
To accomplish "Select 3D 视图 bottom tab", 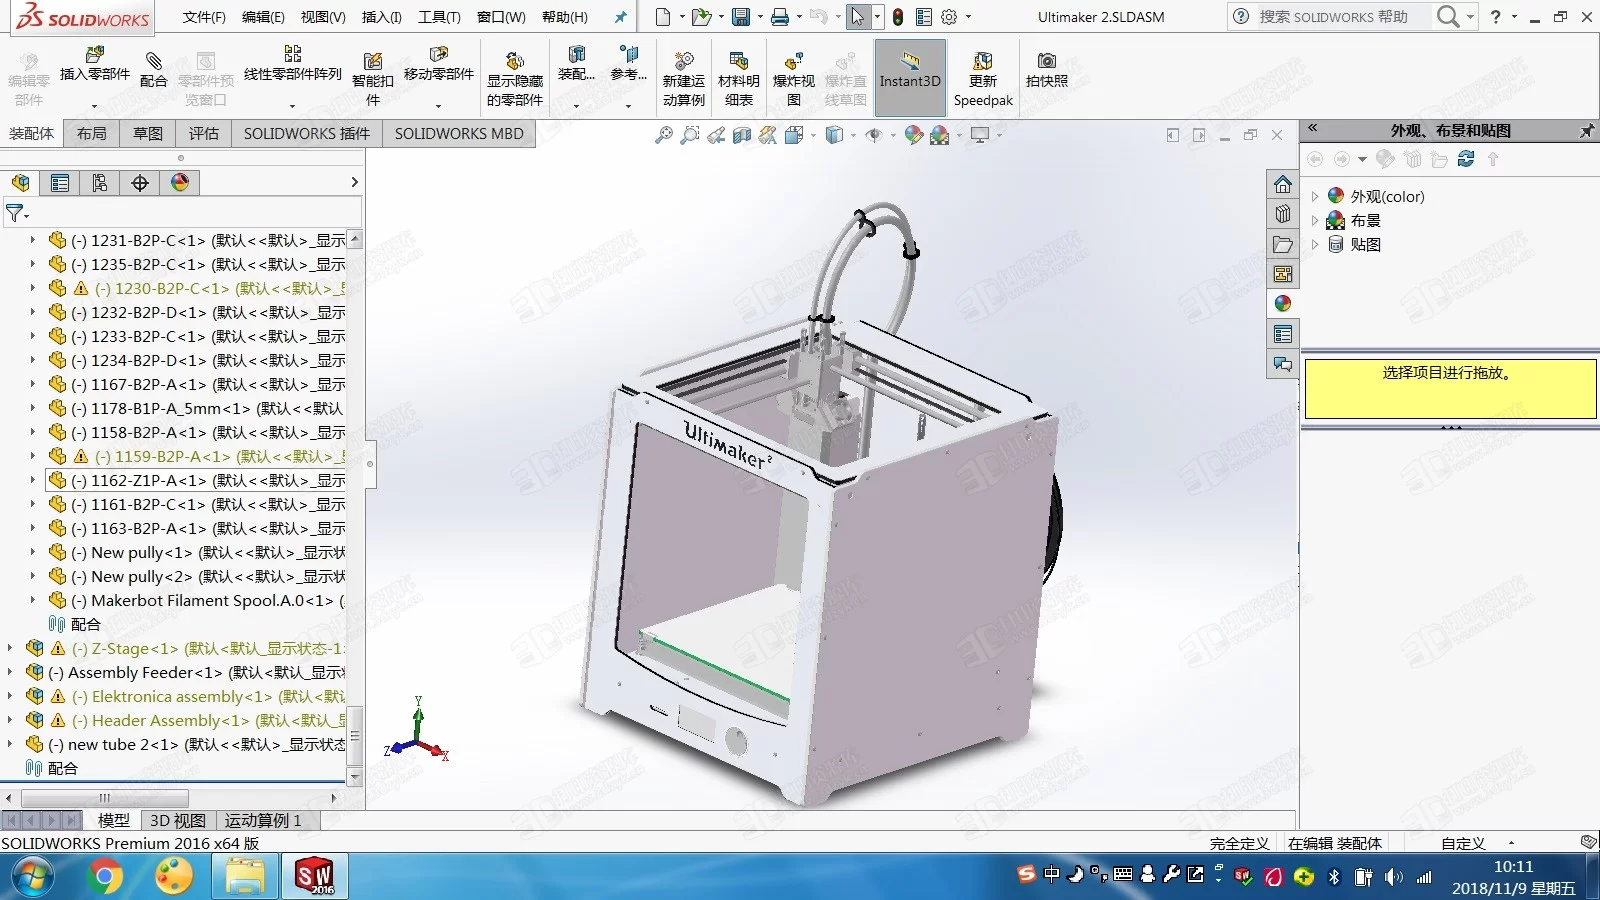I will point(177,821).
